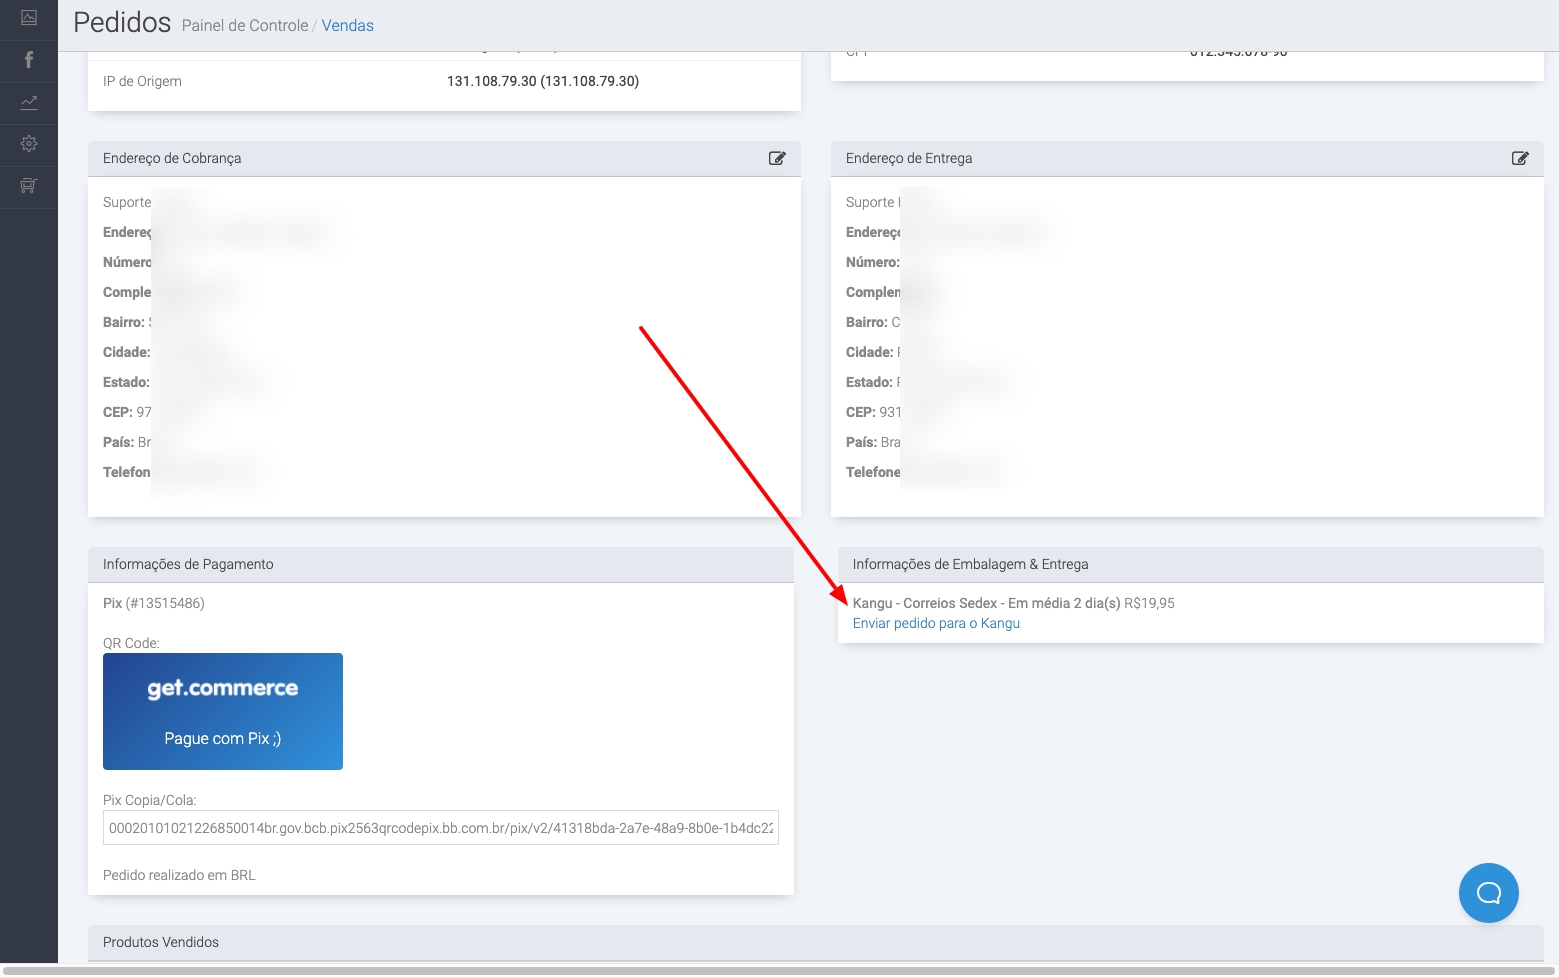Viewport: 1559px width, 978px height.
Task: Select the Pix Copia/Cola code field
Action: (440, 828)
